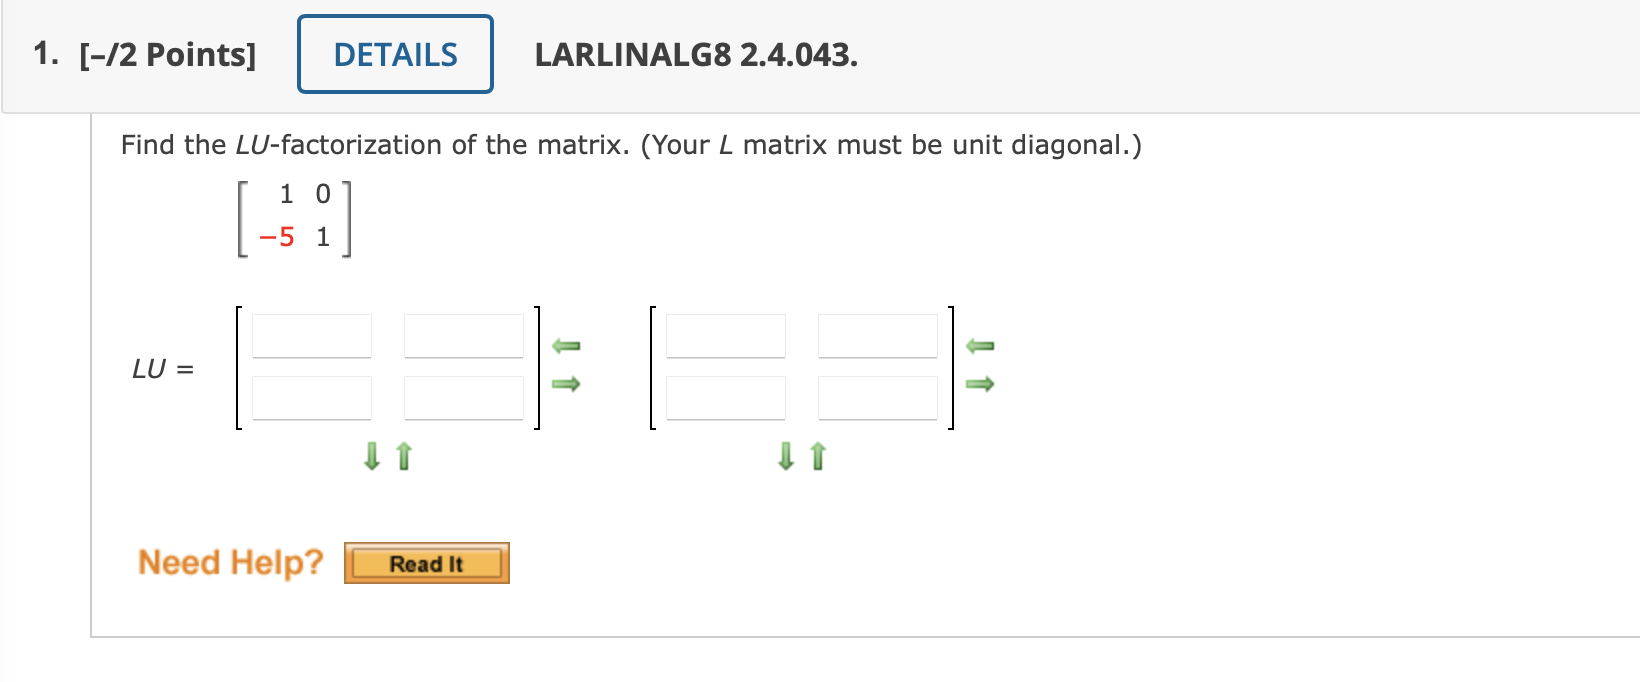
Task: Click the green up arrow under the L matrix
Action: click(401, 457)
